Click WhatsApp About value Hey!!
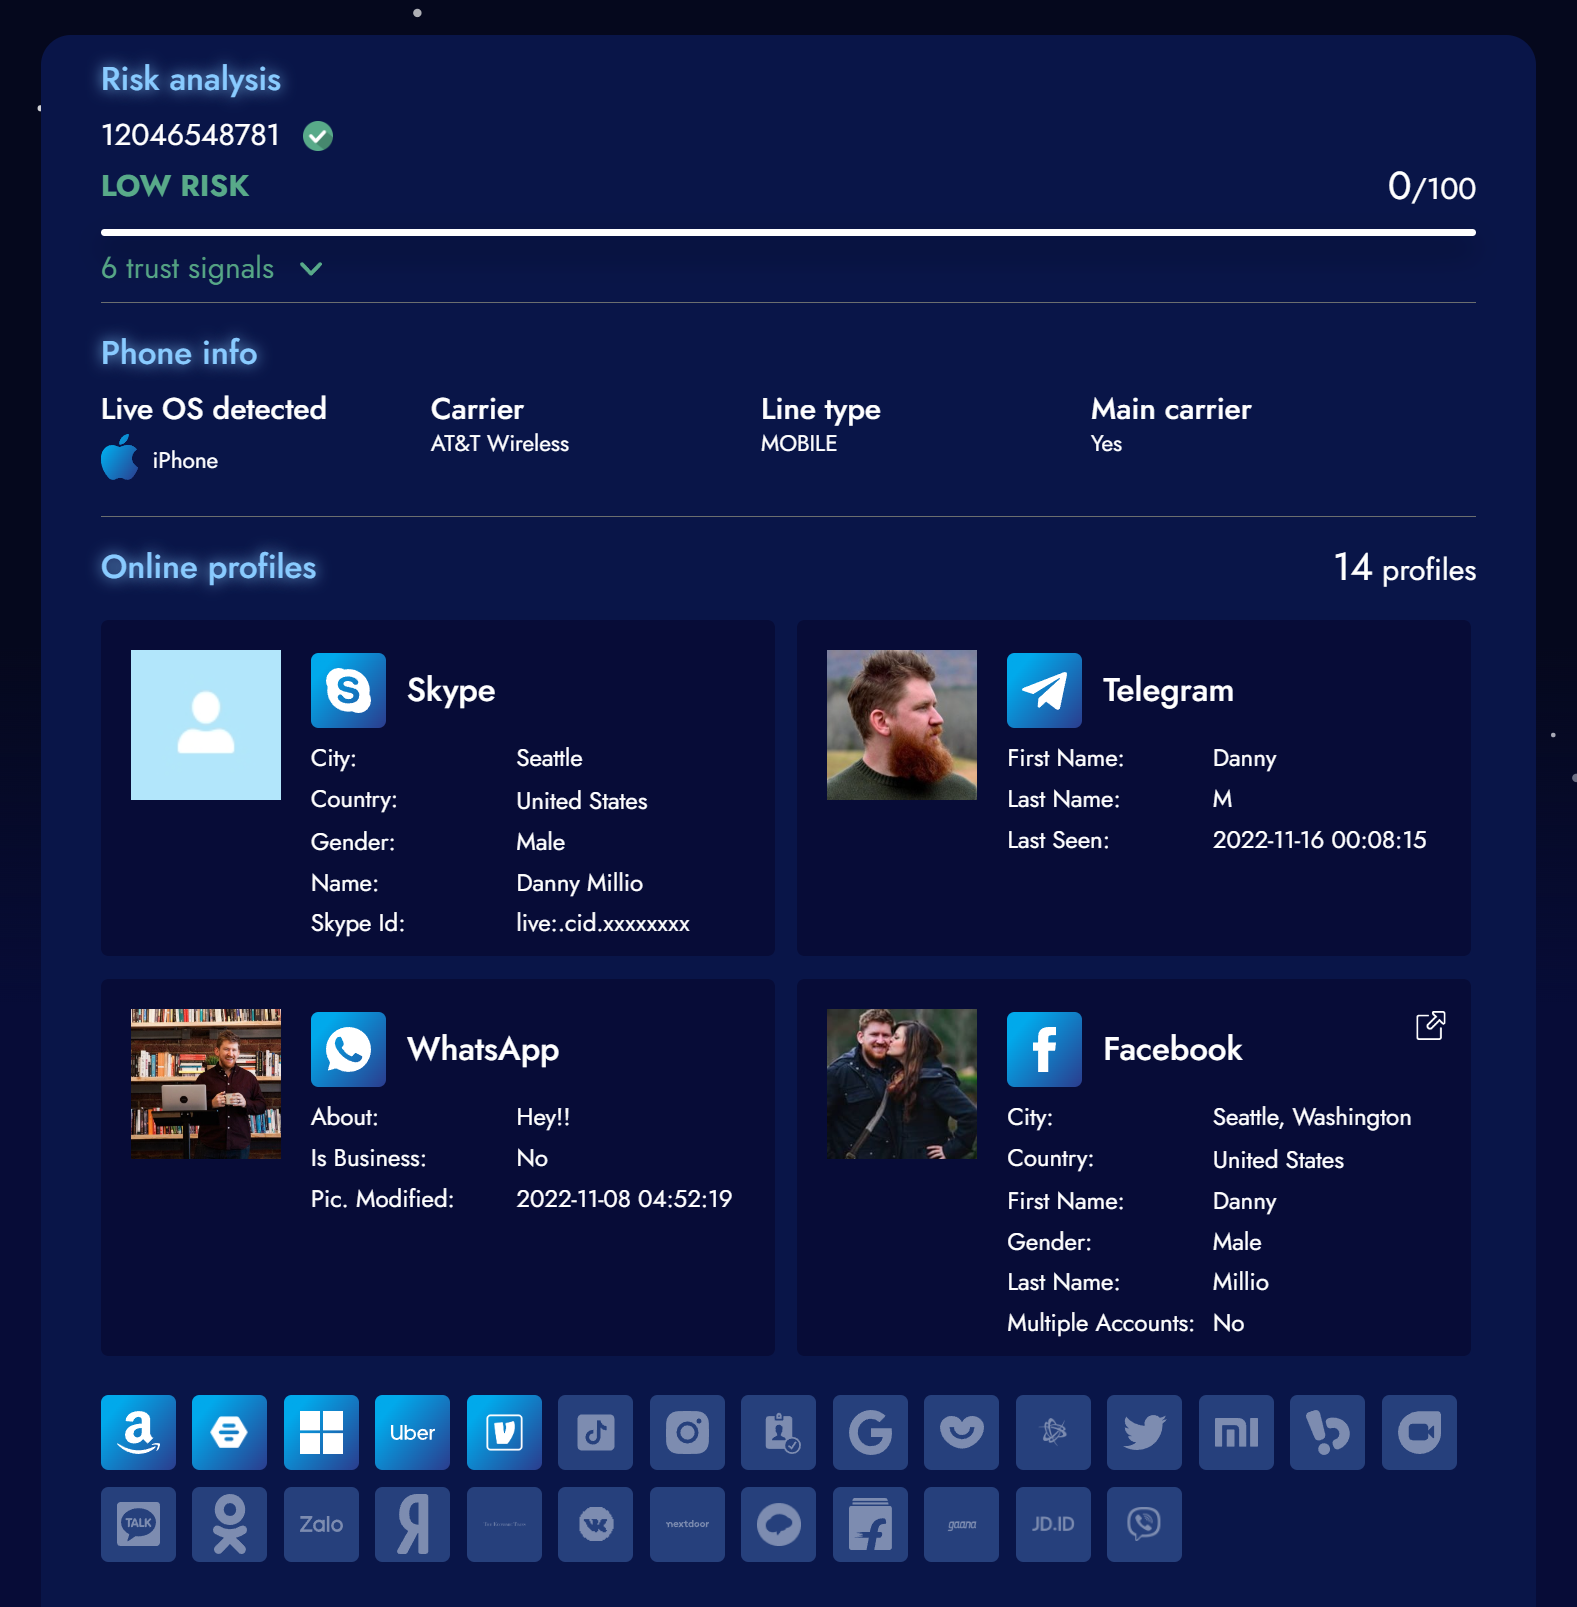1577x1607 pixels. 543,1118
